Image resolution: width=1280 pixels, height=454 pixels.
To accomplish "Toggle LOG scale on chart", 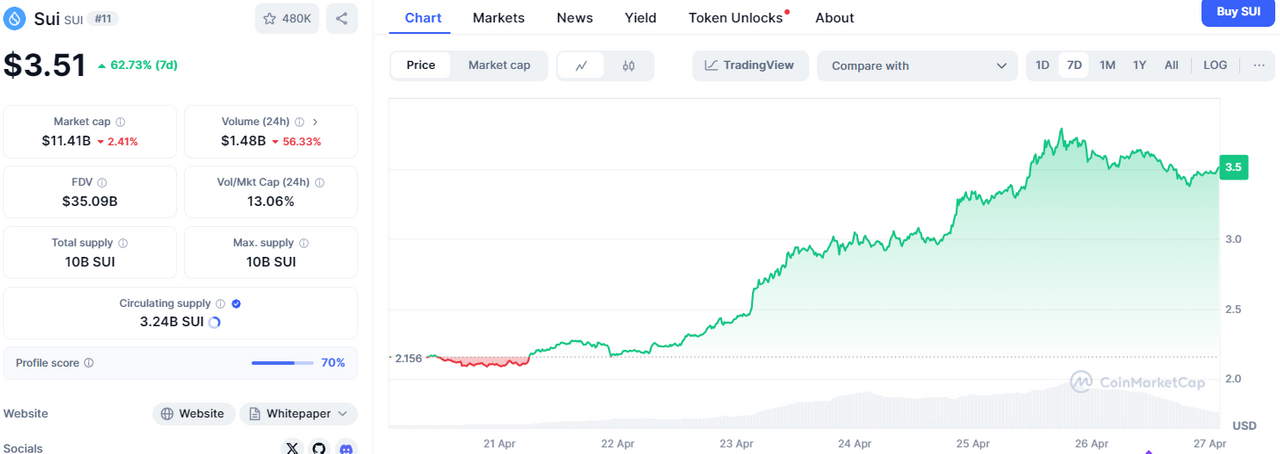I will click(x=1215, y=65).
